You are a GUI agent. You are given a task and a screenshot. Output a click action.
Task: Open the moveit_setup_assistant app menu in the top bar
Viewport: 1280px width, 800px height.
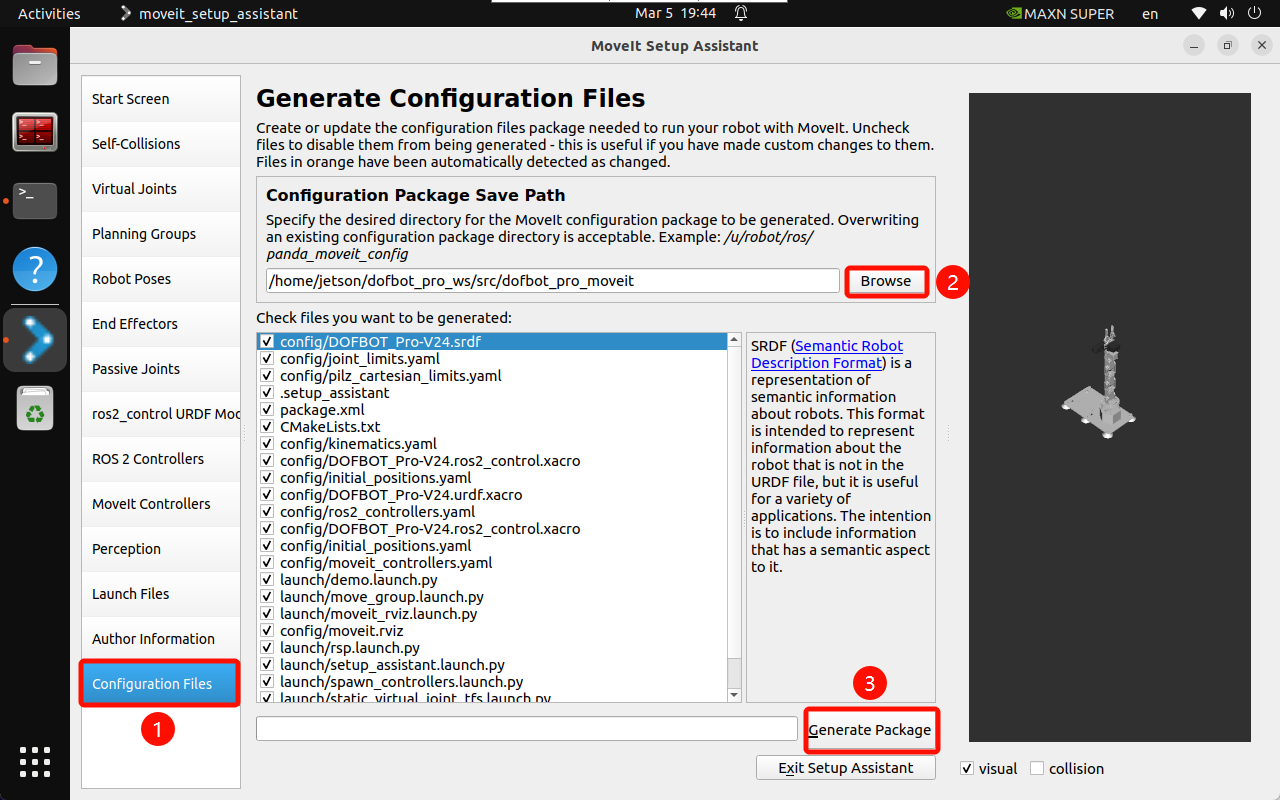click(x=208, y=14)
